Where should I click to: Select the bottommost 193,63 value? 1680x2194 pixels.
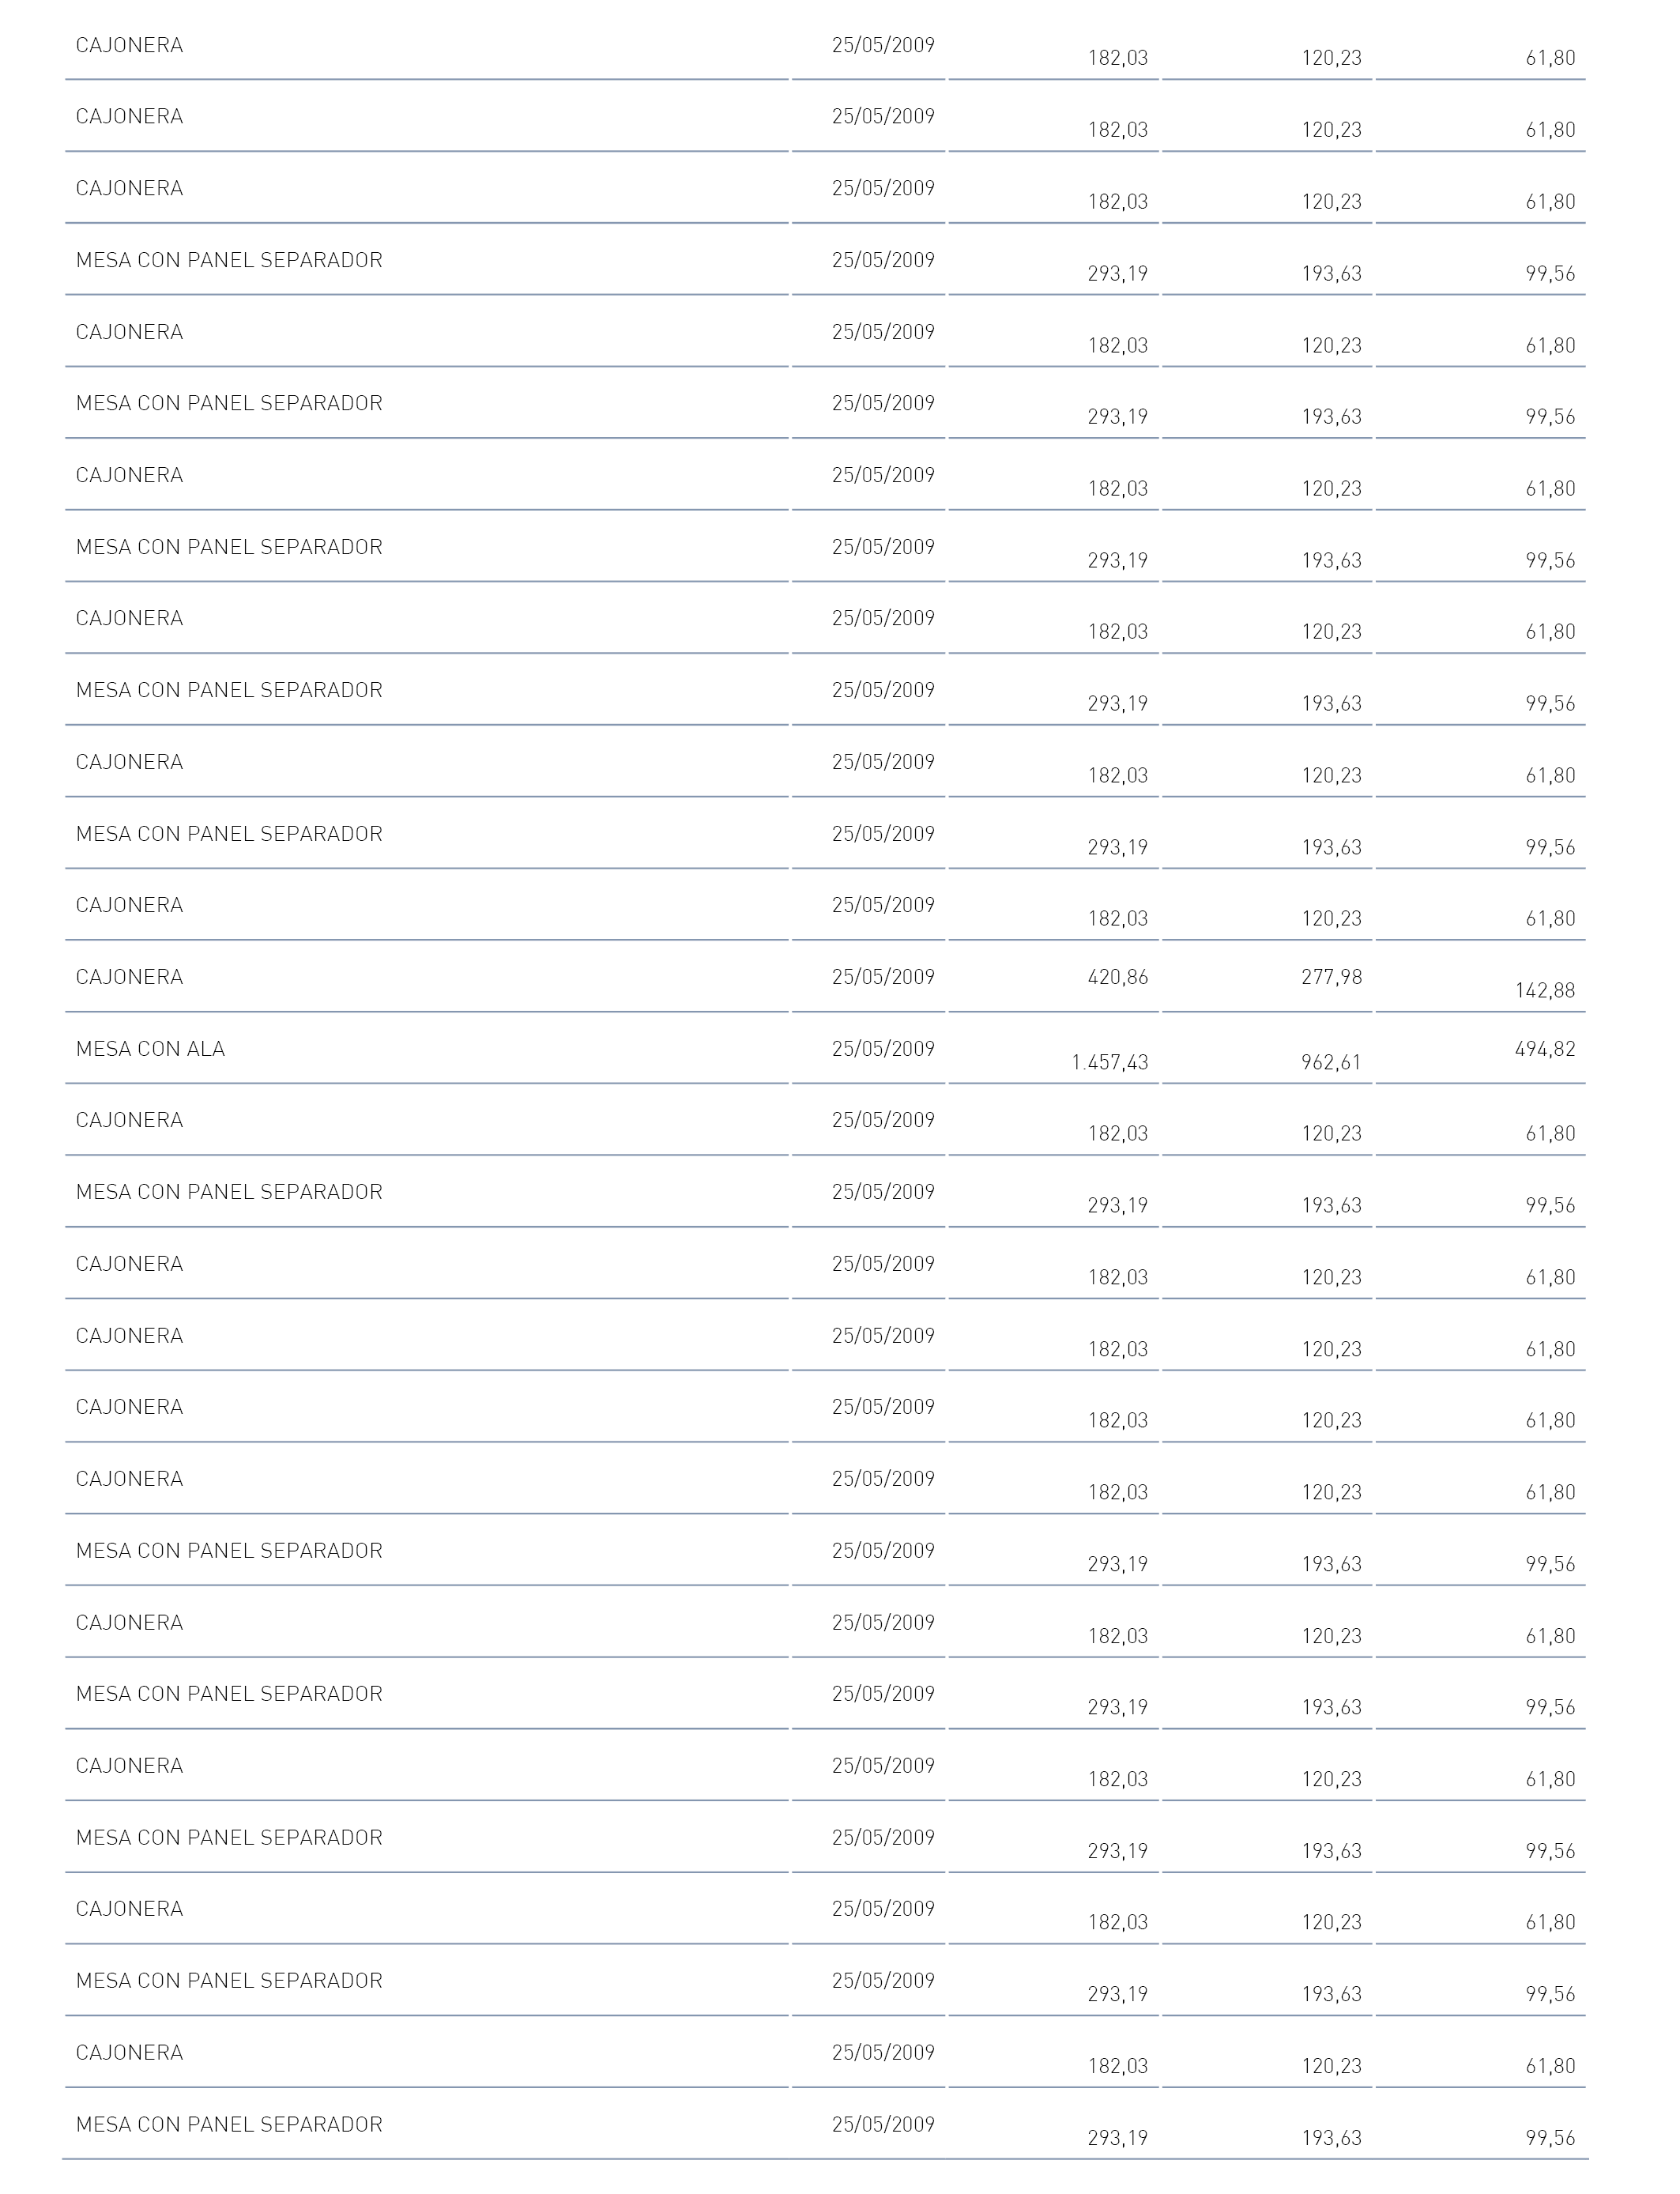(1331, 2138)
